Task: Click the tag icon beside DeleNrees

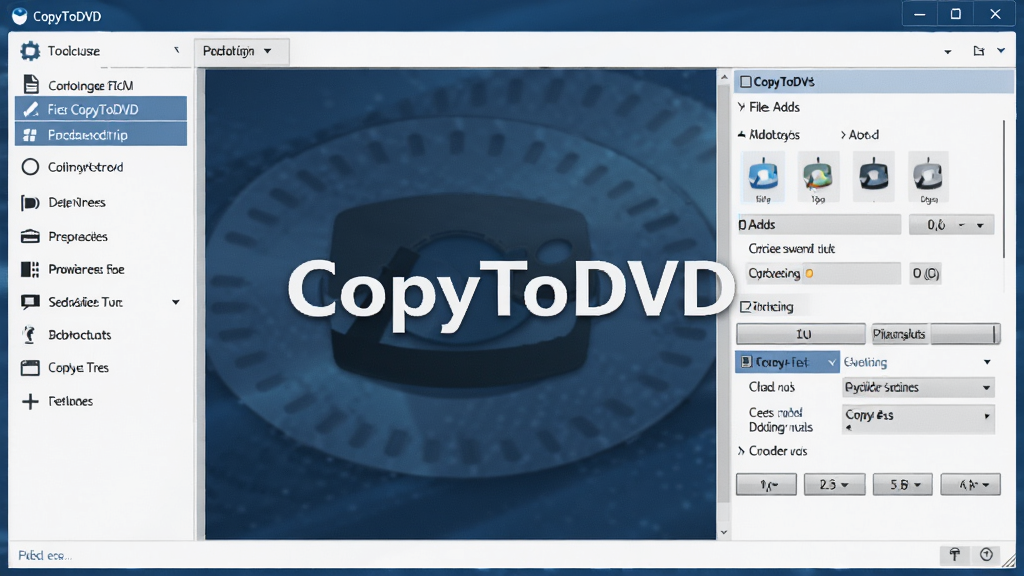Action: (30, 202)
